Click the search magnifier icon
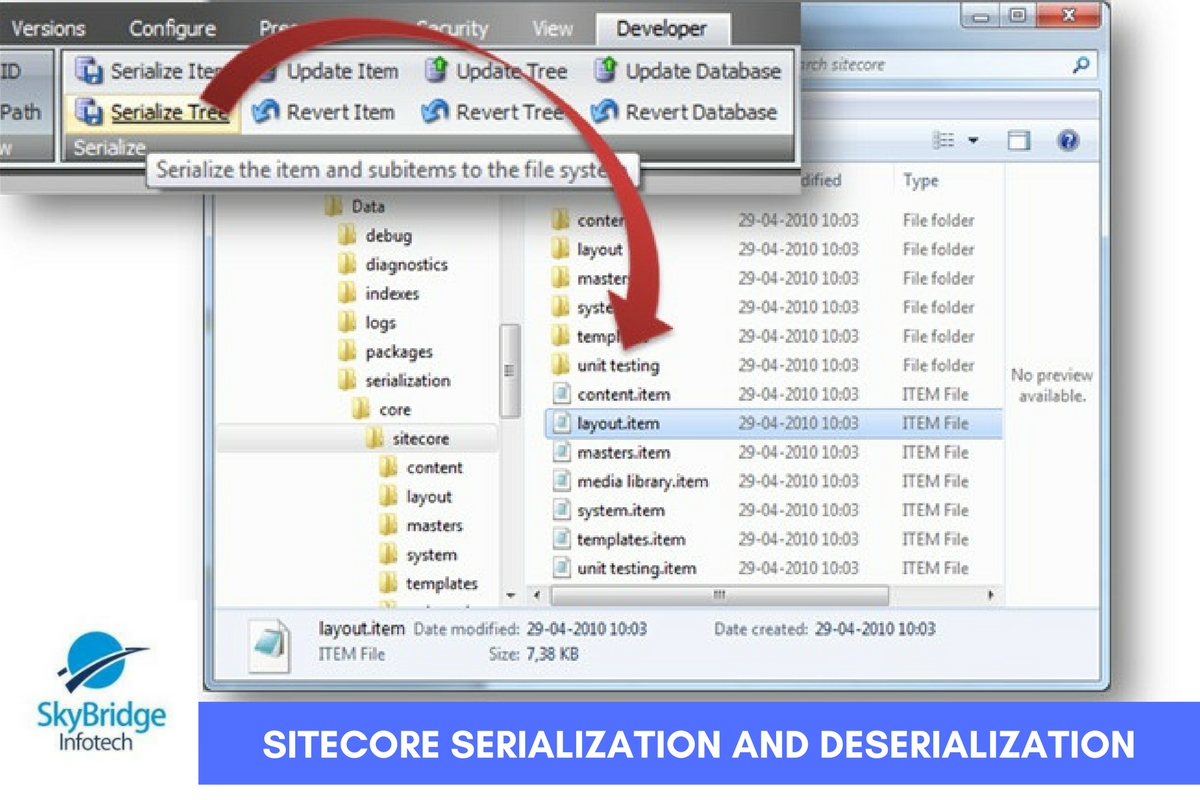 click(x=1080, y=66)
